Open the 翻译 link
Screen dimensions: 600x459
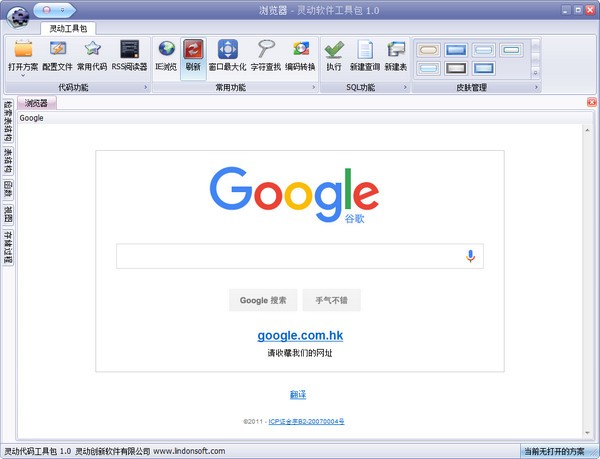click(298, 394)
